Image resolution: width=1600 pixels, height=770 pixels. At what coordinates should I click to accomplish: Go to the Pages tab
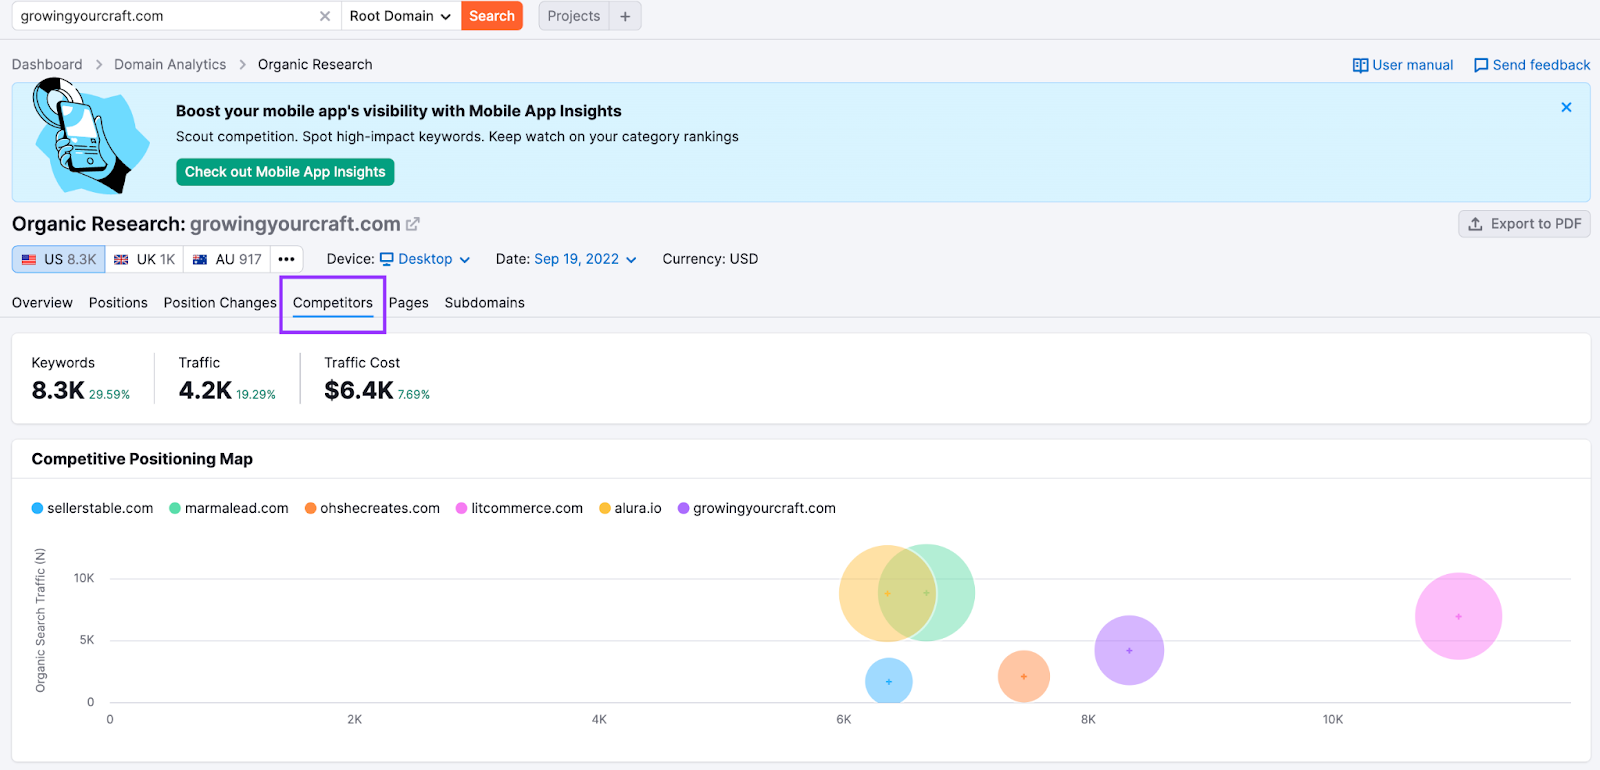pos(409,303)
